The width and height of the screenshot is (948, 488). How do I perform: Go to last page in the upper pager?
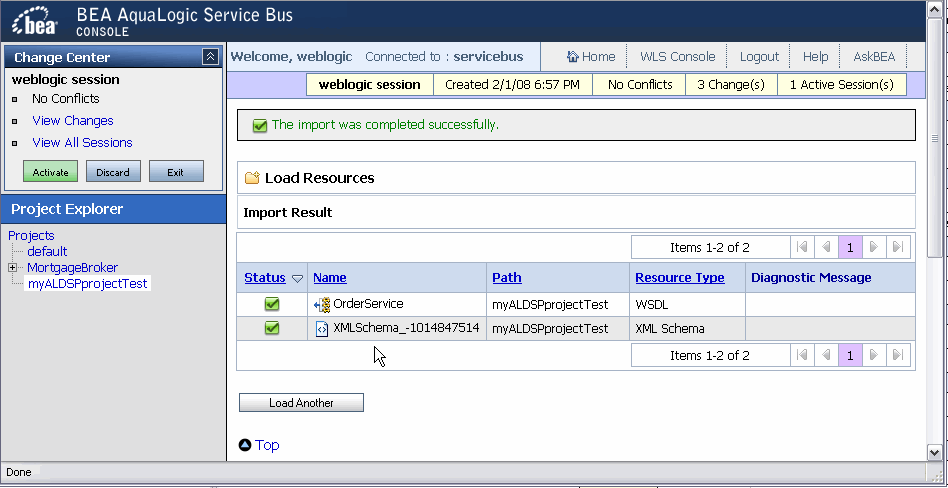tap(898, 247)
